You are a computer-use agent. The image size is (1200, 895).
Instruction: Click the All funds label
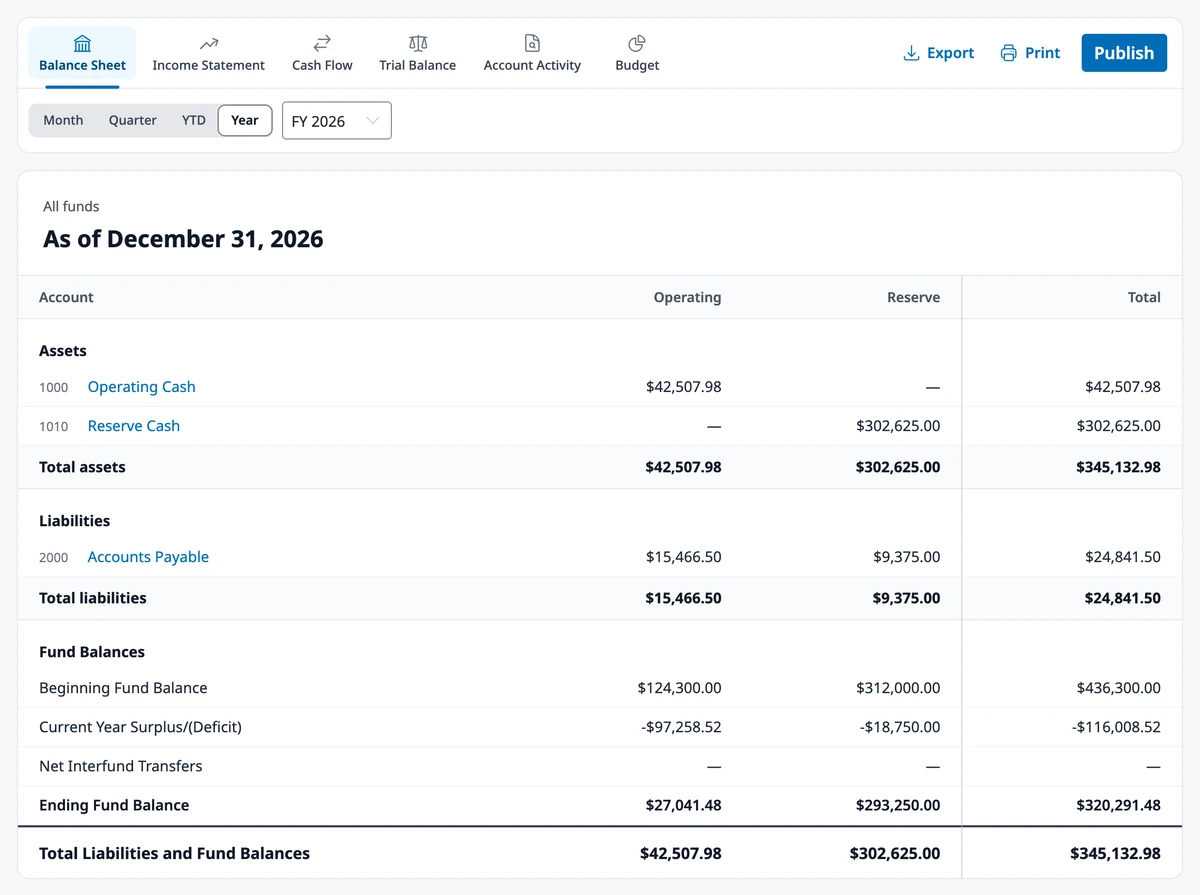pos(71,206)
